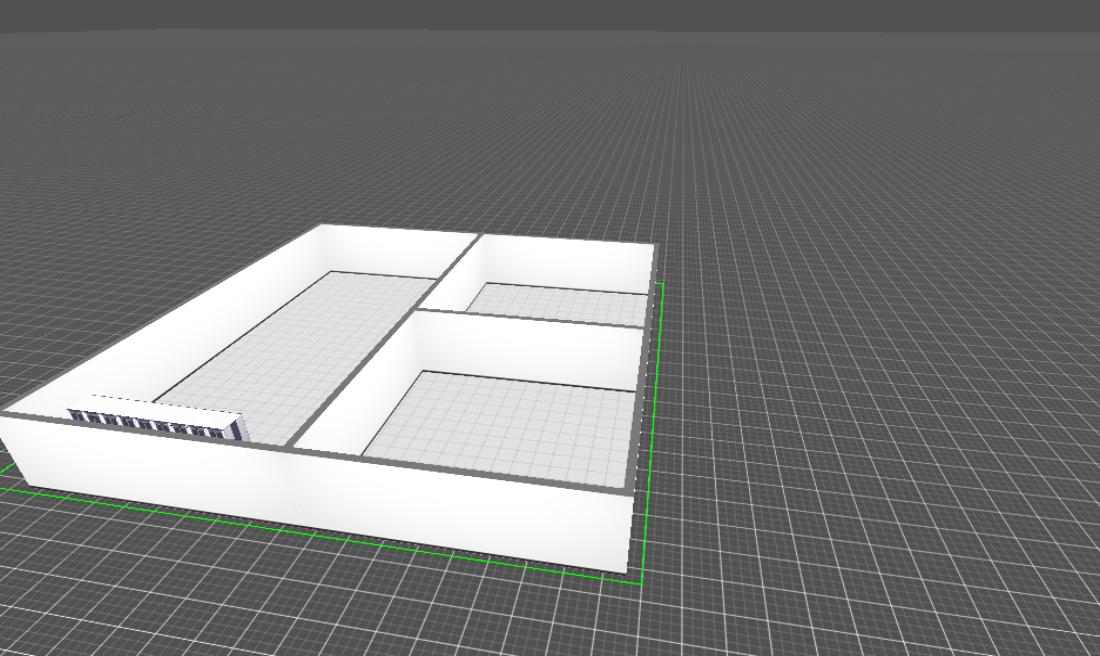Select the green boundary's bottom-right corner
1100x656 pixels.
[640, 582]
